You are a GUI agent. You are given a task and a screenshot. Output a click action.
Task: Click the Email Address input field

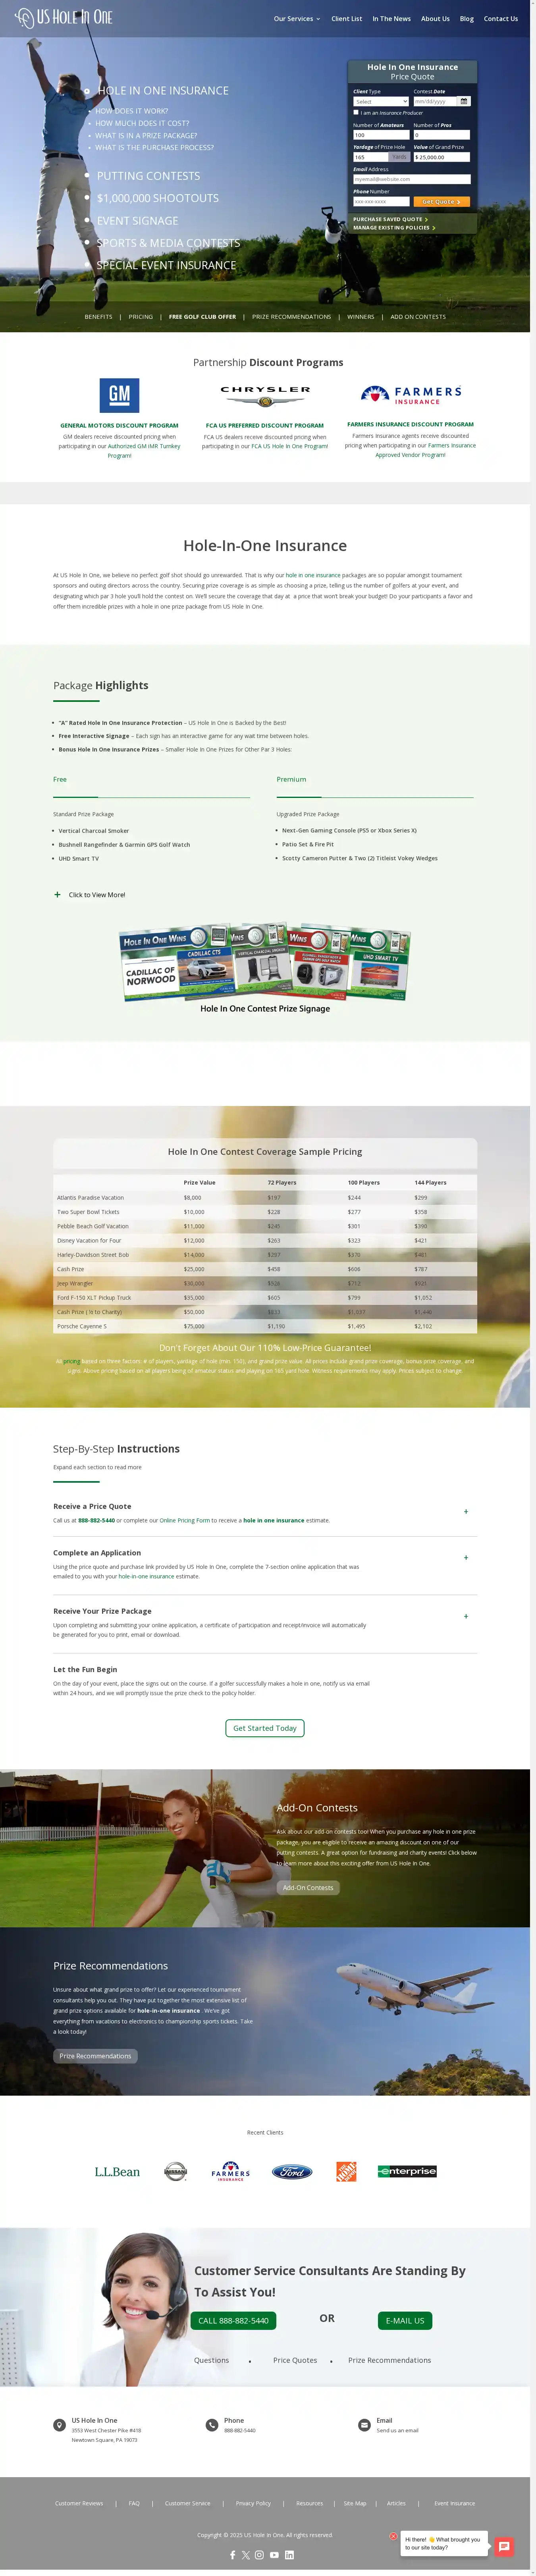click(x=411, y=179)
